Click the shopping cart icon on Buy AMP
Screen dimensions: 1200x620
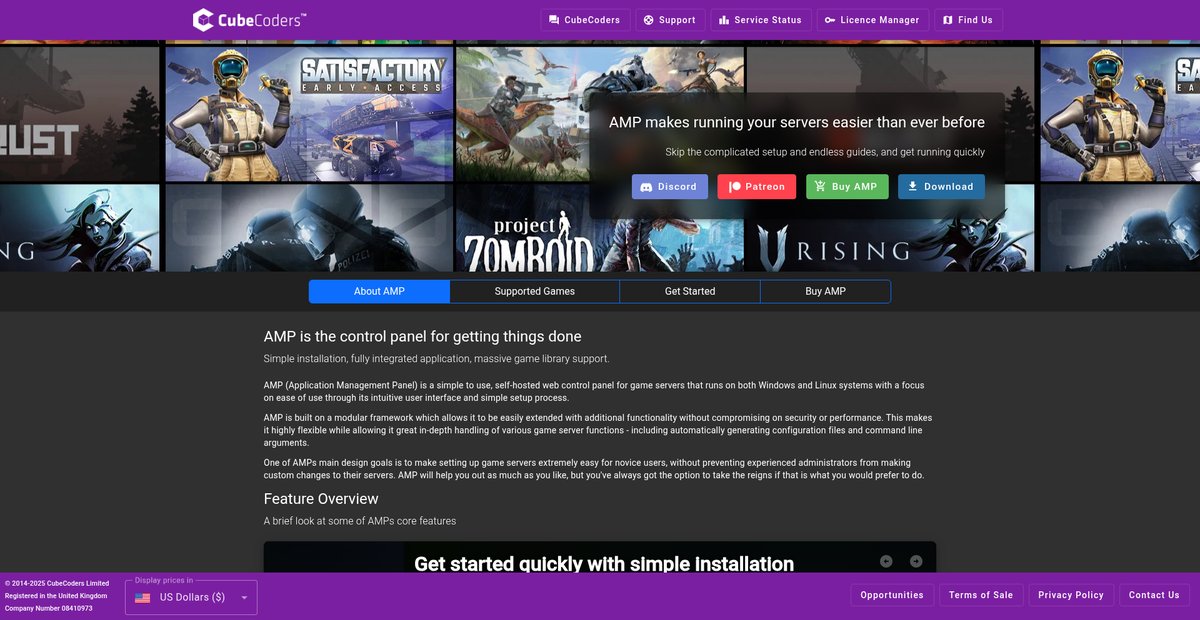(x=820, y=187)
